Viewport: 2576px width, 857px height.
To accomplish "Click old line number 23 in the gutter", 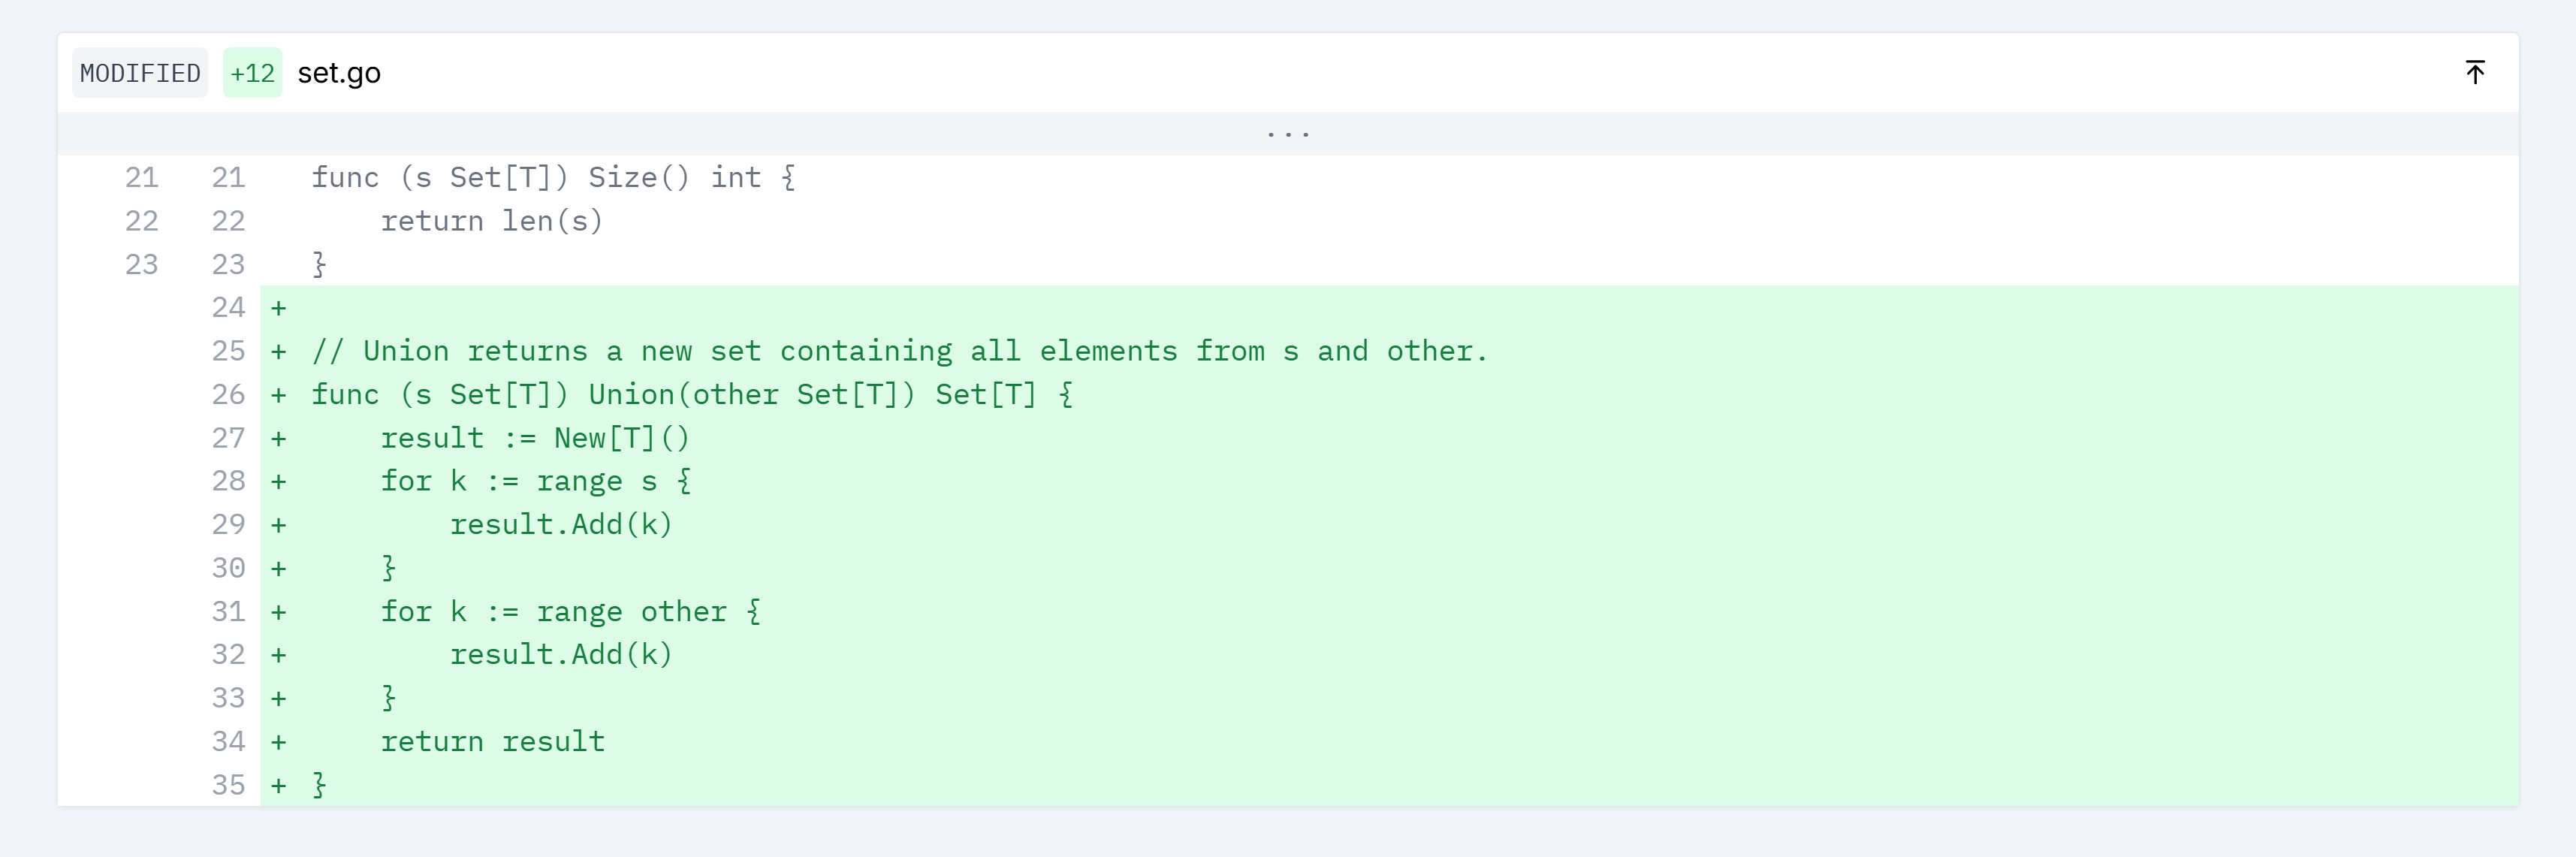I will point(141,264).
